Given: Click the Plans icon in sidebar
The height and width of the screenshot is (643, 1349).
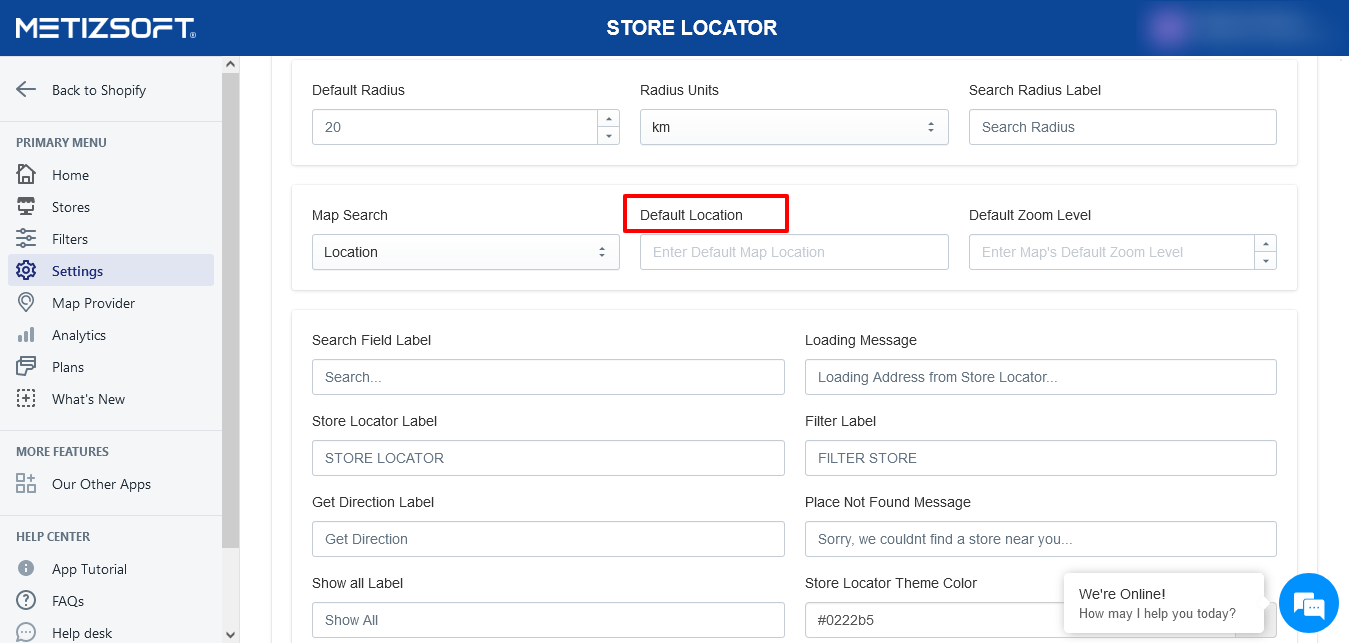Looking at the screenshot, I should point(26,367).
